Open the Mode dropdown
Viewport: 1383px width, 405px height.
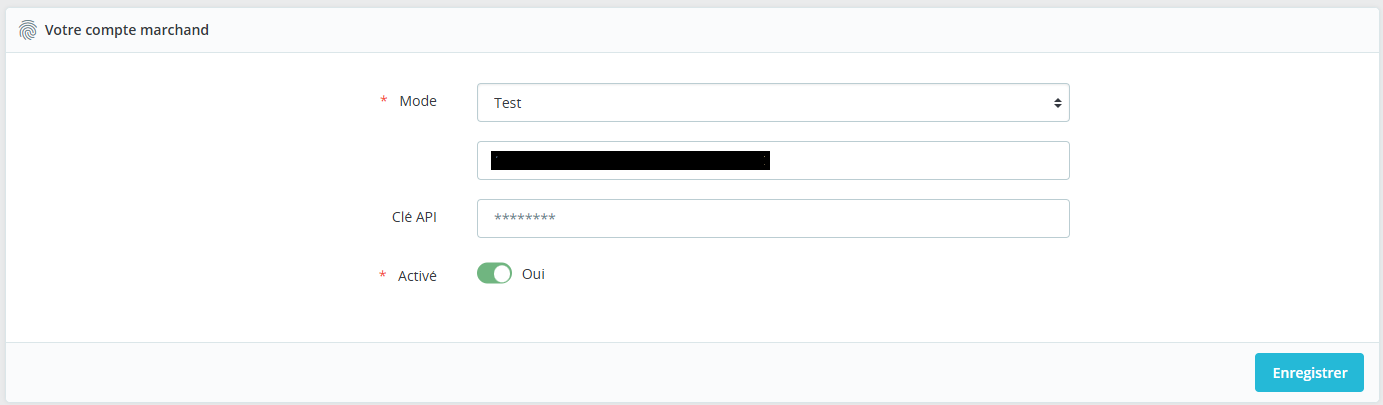coord(772,103)
